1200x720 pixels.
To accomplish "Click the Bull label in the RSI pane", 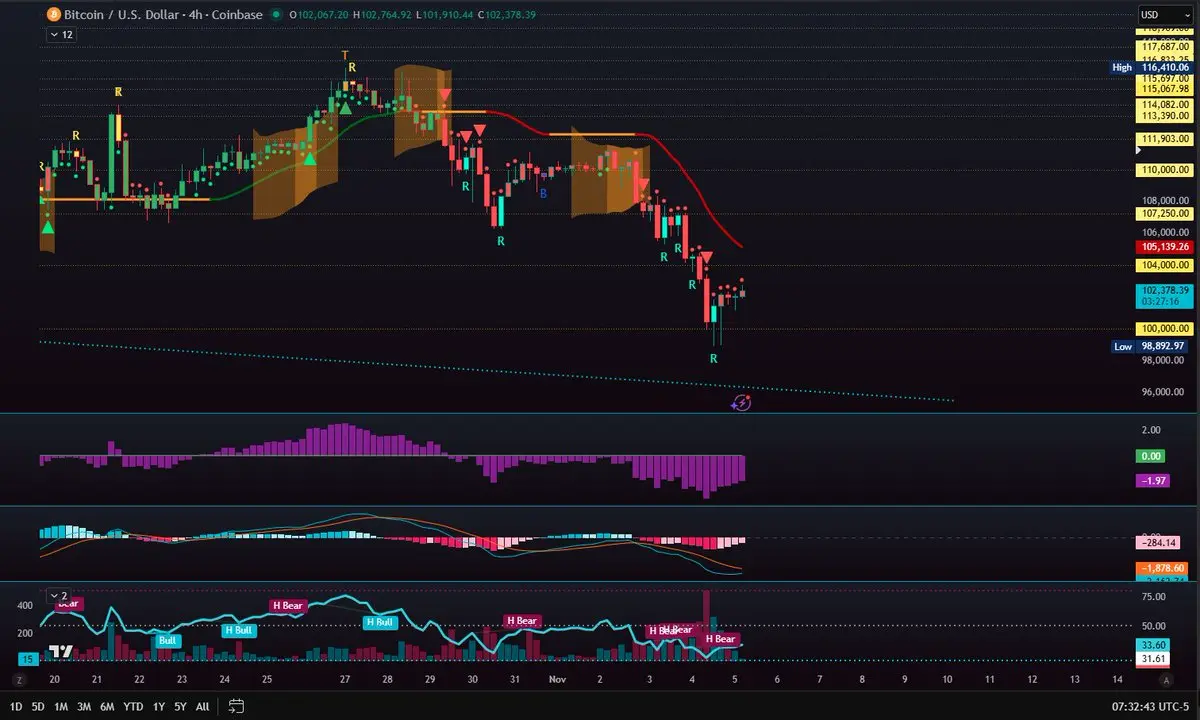I will (168, 640).
